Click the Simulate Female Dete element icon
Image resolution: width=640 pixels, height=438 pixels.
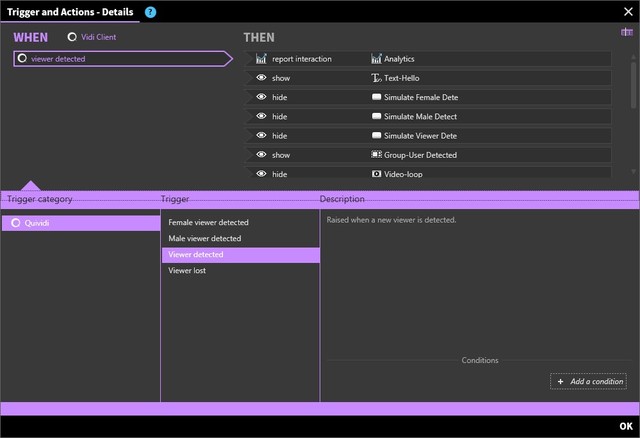376,97
